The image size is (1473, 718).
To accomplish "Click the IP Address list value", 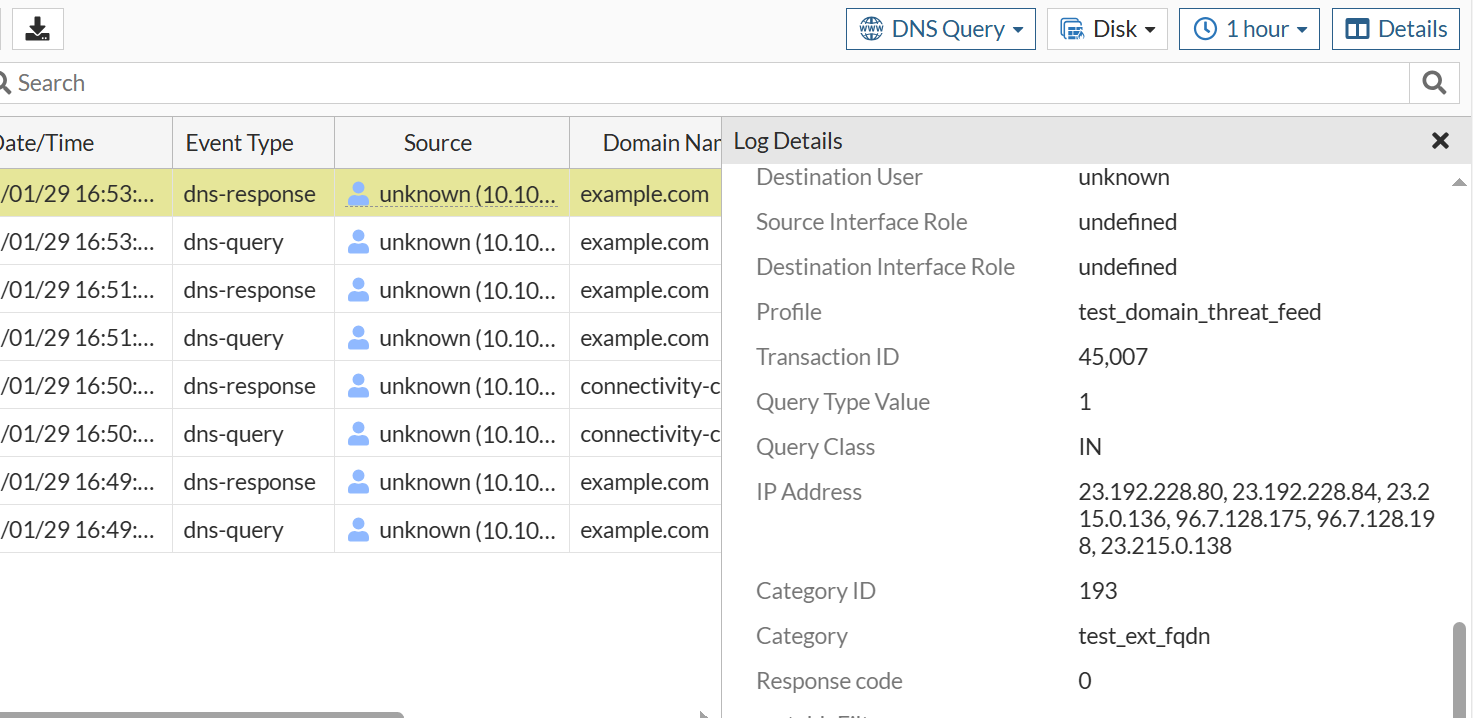I will pyautogui.click(x=1256, y=519).
